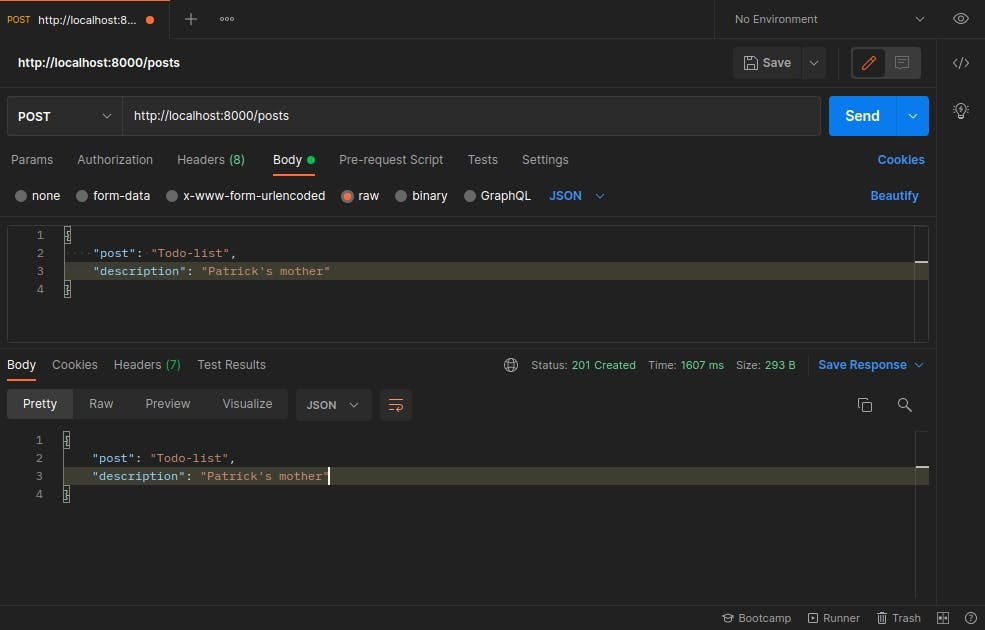Expand the Save button dropdown arrow
The image size is (985, 630).
pyautogui.click(x=814, y=63)
